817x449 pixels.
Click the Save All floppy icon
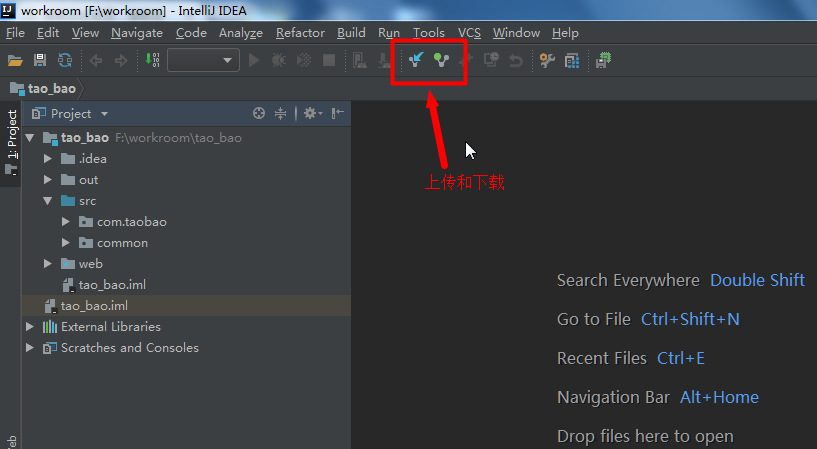[x=40, y=60]
